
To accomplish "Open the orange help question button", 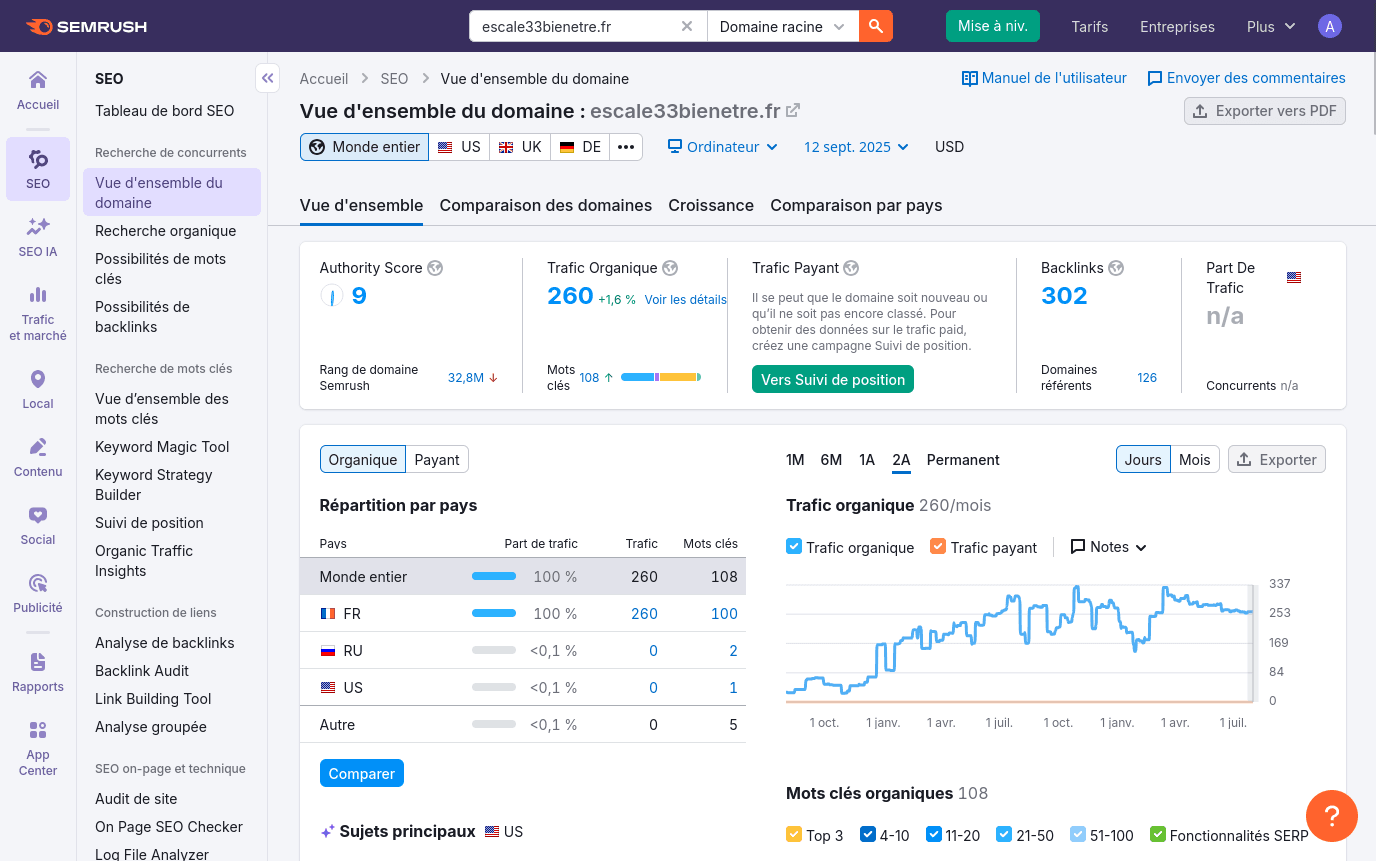I will [1331, 816].
